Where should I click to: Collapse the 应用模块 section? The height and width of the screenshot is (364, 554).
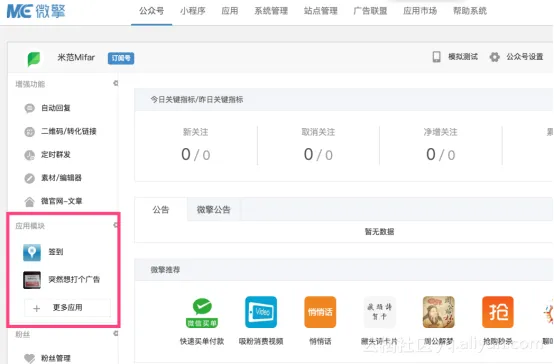pyautogui.click(x=116, y=225)
